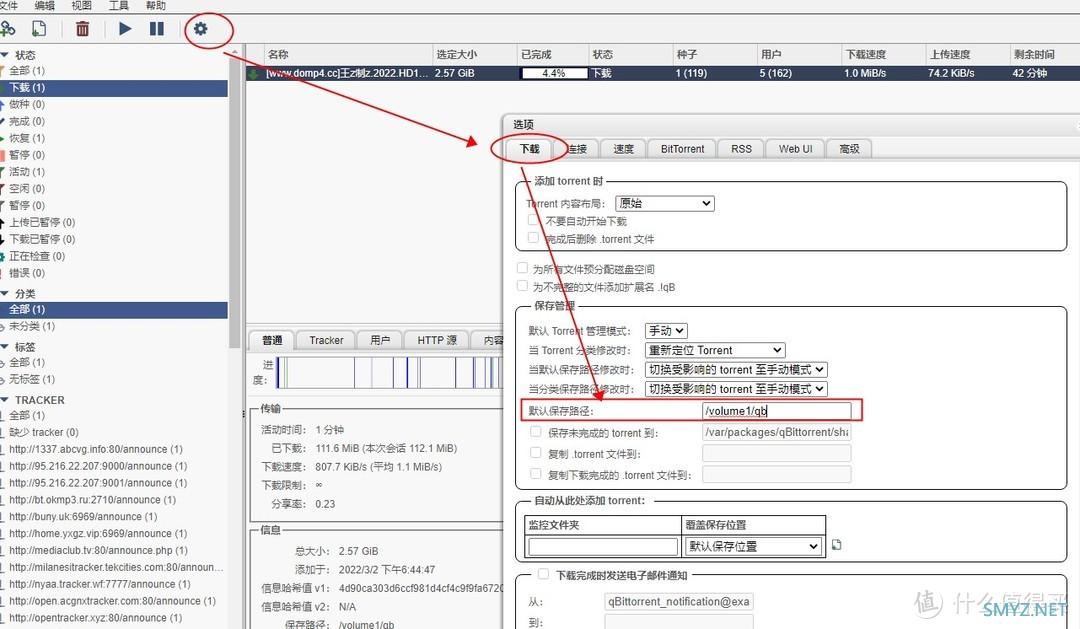Open the Tracker details tab

click(x=326, y=340)
